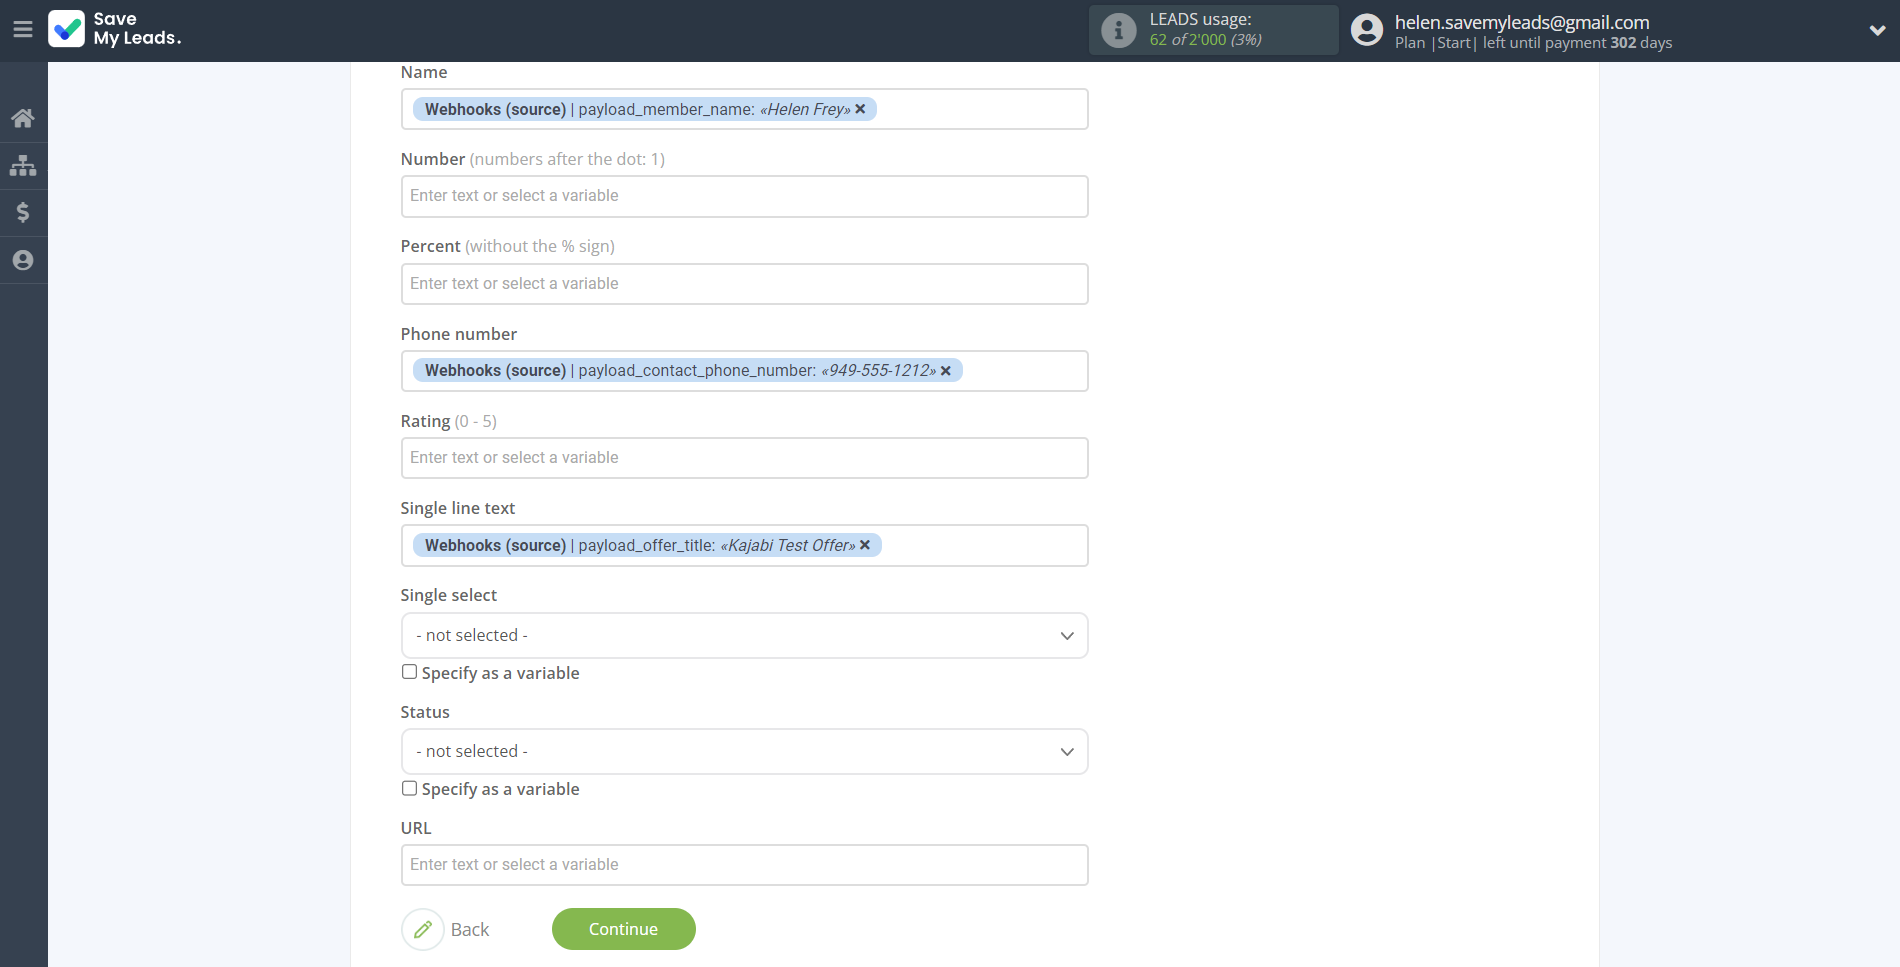This screenshot has height=967, width=1900.
Task: Open the Status dropdown
Action: pyautogui.click(x=744, y=752)
